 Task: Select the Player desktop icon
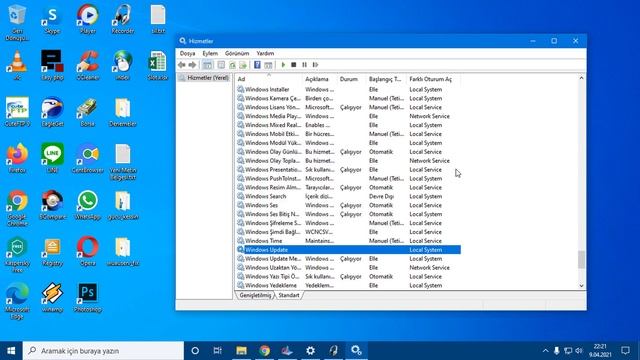pos(88,19)
